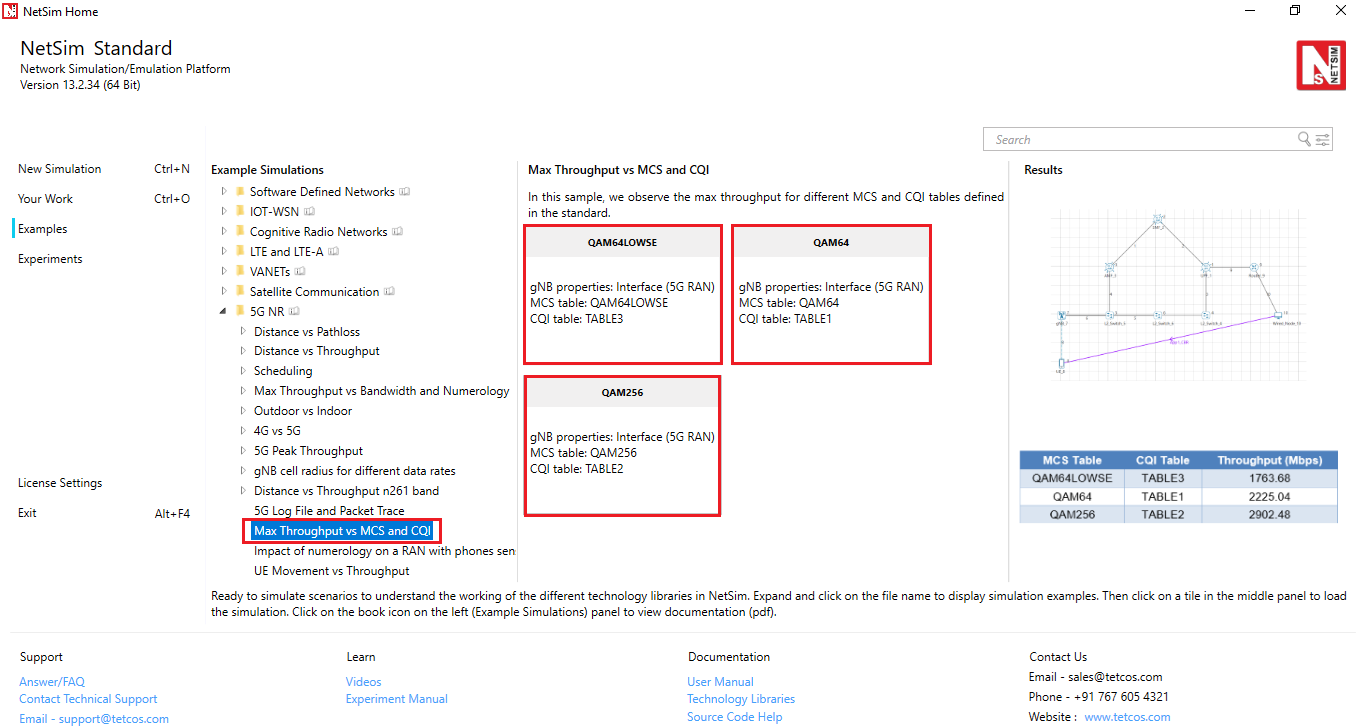The image size is (1366, 728).
Task: Expand the VANETs folder
Action: [x=224, y=272]
